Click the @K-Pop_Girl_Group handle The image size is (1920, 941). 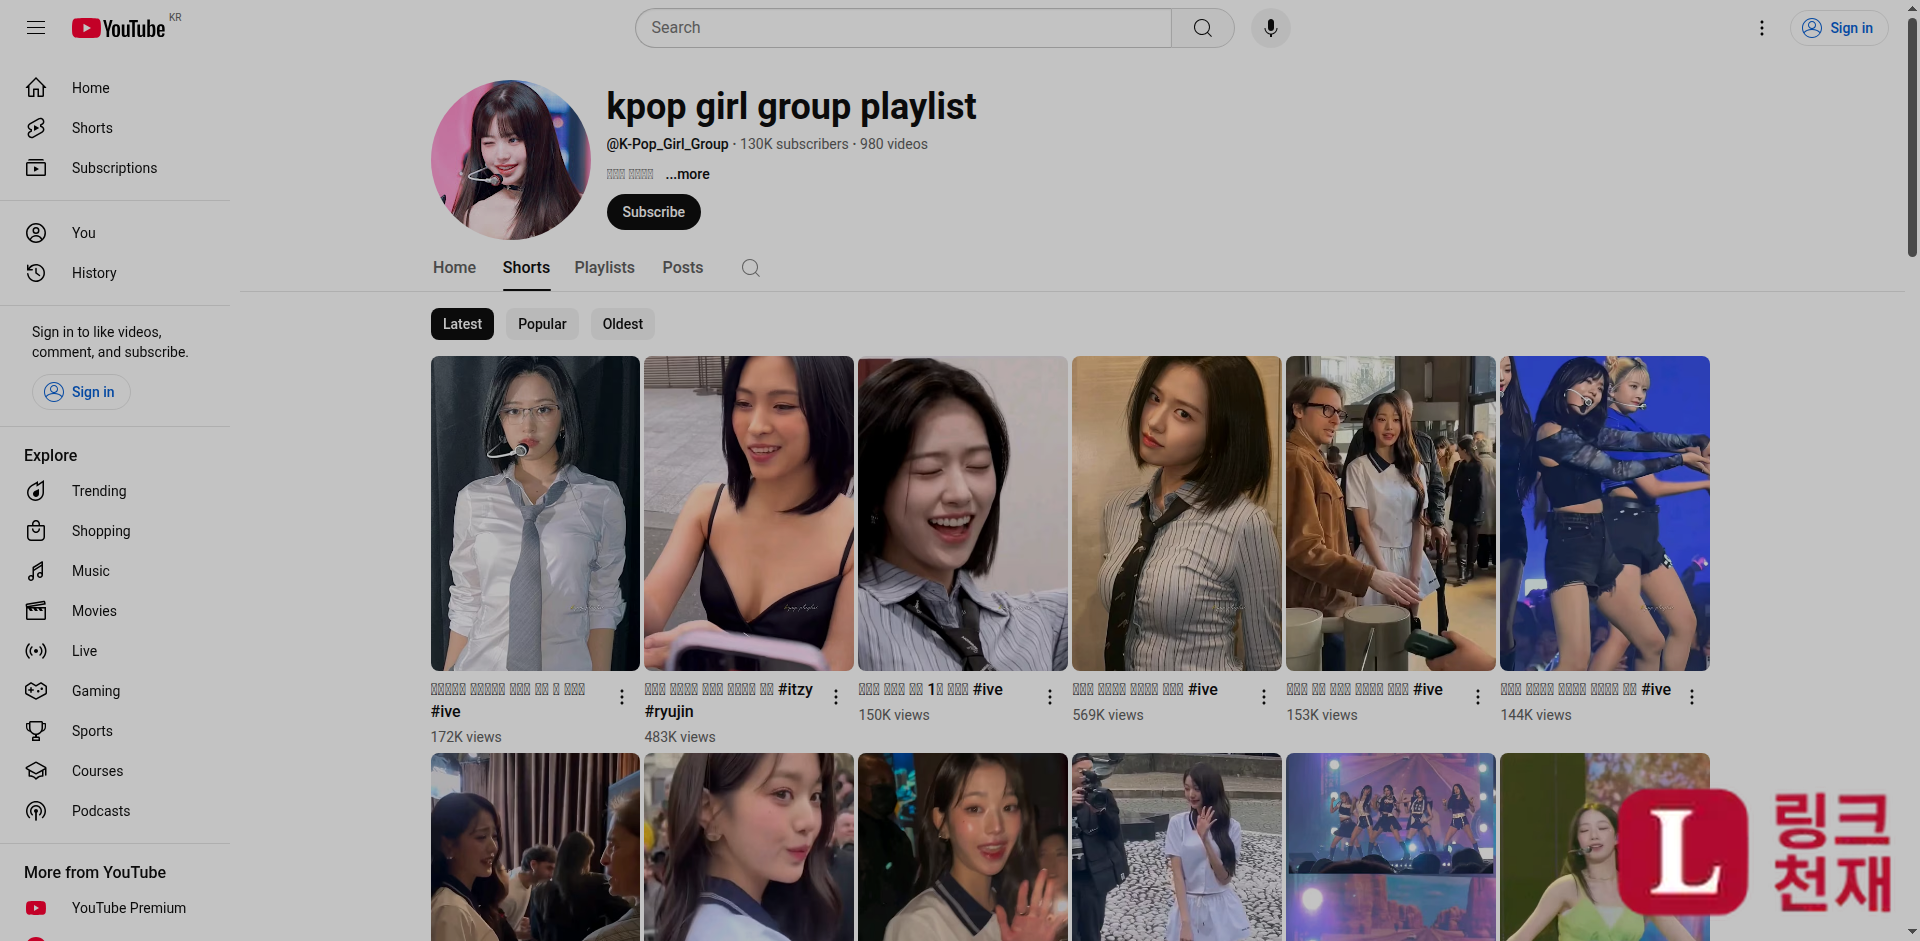pos(667,144)
